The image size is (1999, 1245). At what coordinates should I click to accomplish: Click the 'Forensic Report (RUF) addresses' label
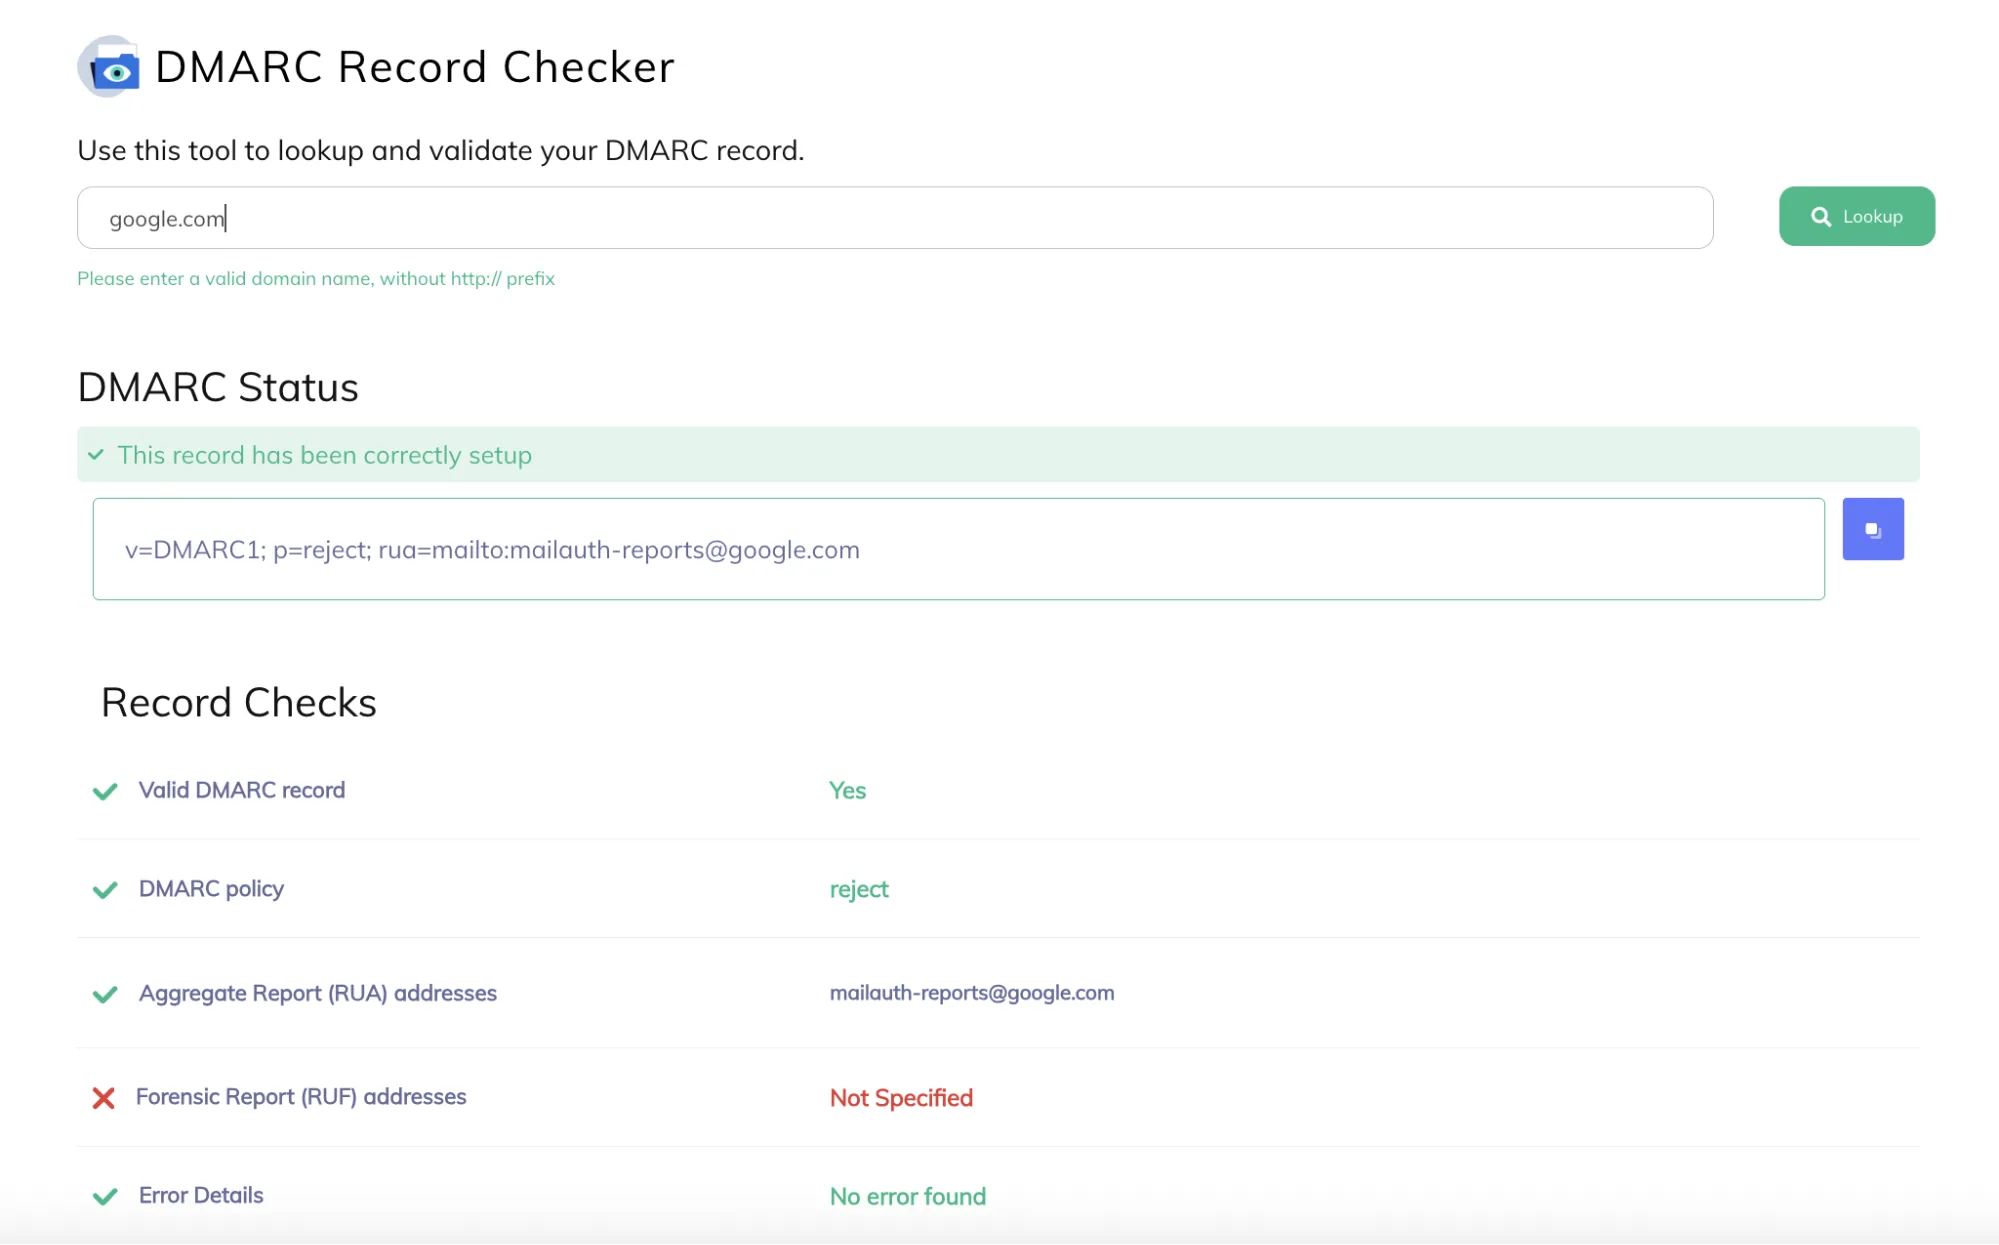(x=301, y=1097)
